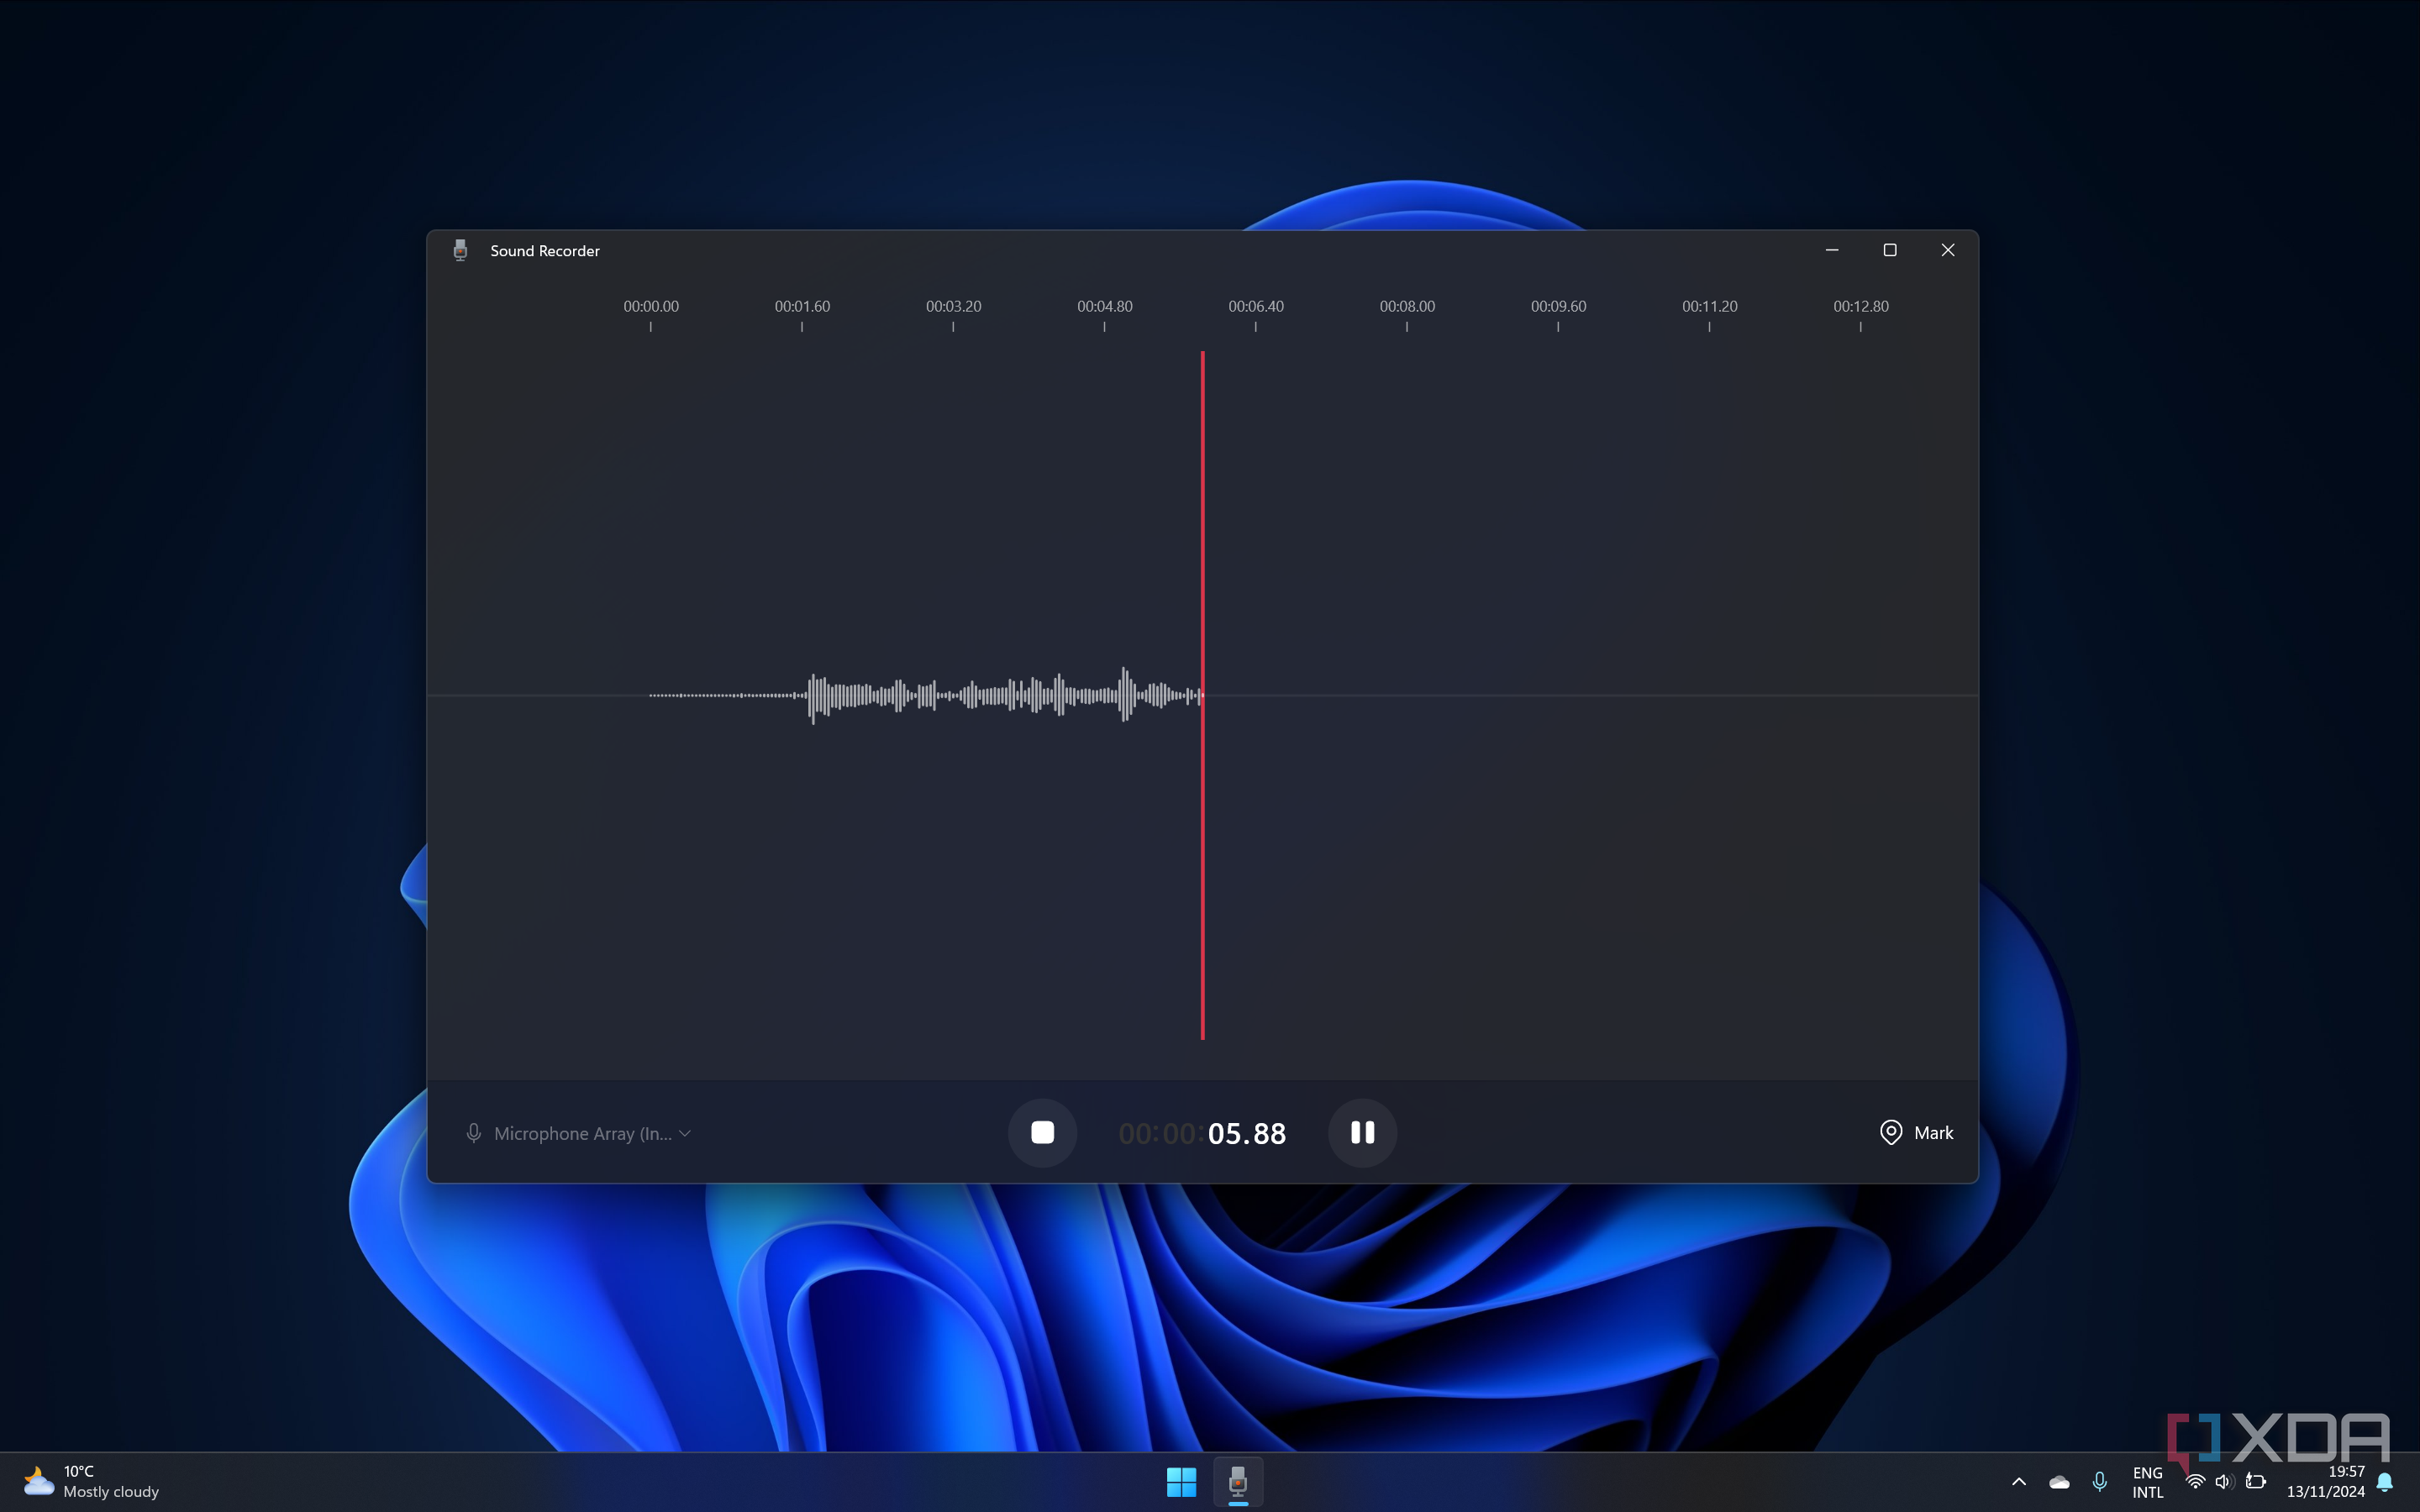The height and width of the screenshot is (1512, 2420).
Task: Click the 00:04.80 timeline label
Action: tap(1105, 306)
